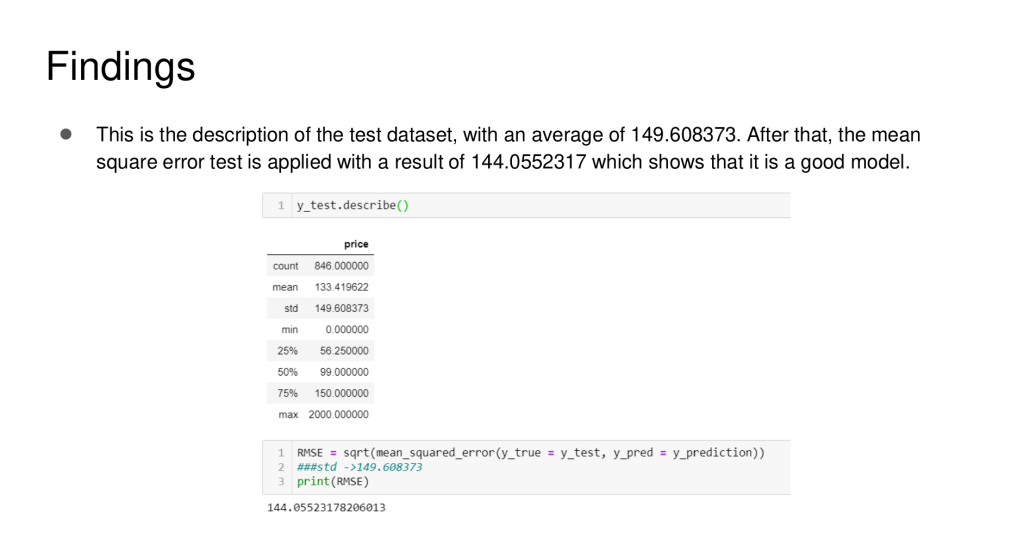
Task: Click the "Findings" slide title
Action: (120, 67)
